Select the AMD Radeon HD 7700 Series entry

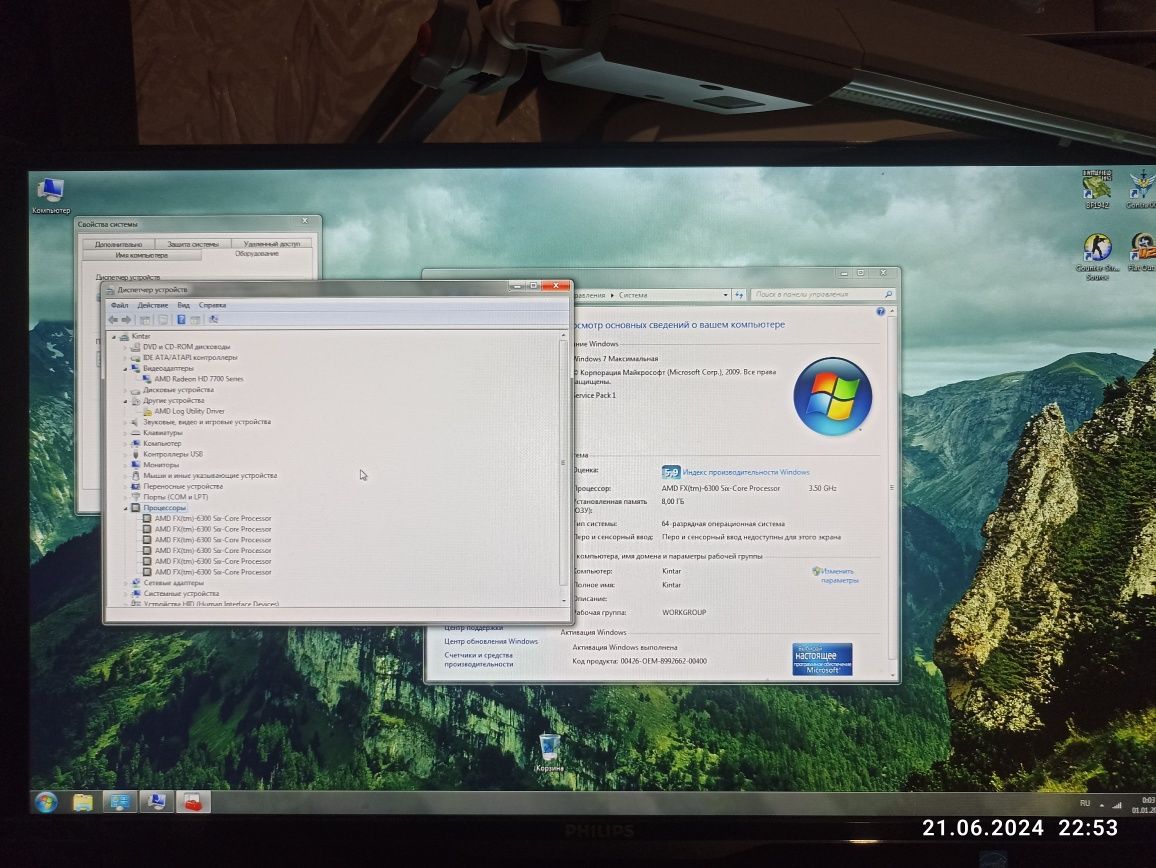(x=198, y=379)
